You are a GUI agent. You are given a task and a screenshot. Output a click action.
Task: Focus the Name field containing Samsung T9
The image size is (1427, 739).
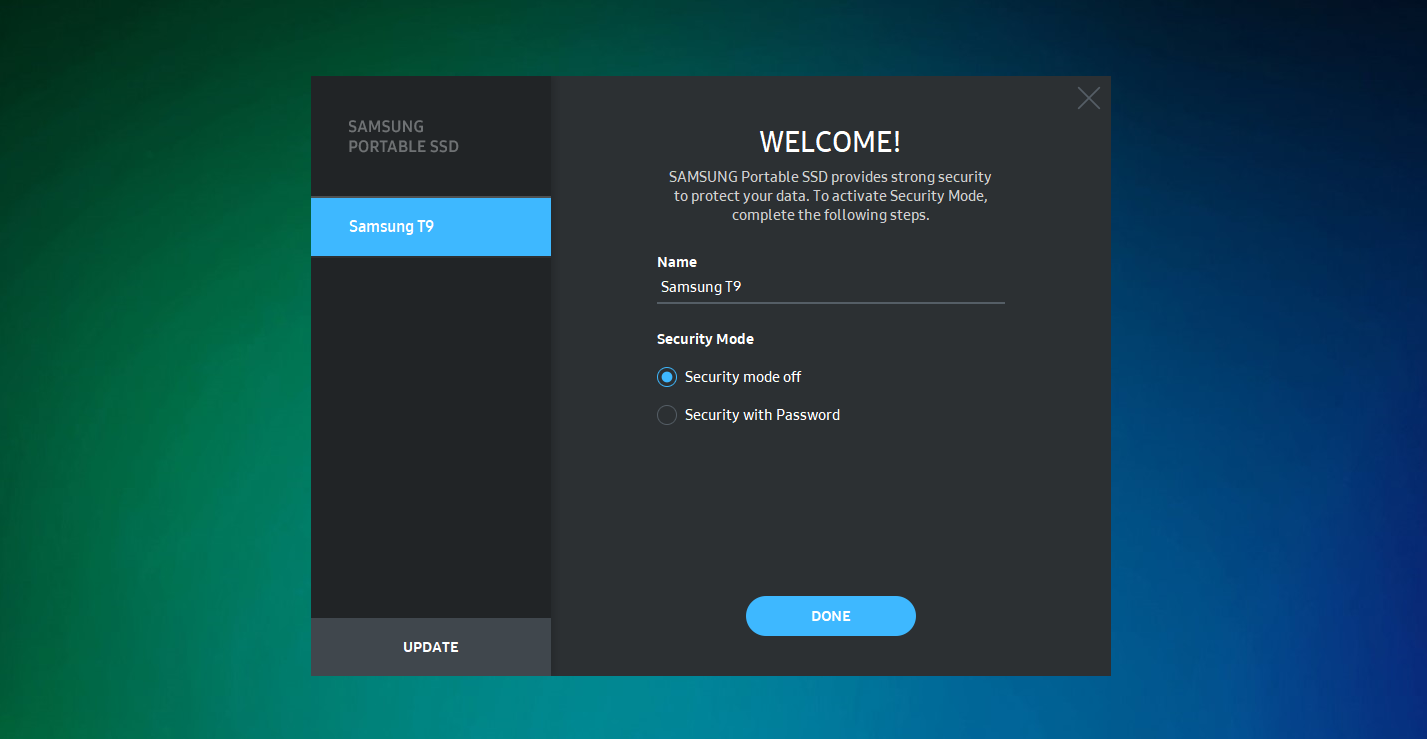(x=831, y=287)
